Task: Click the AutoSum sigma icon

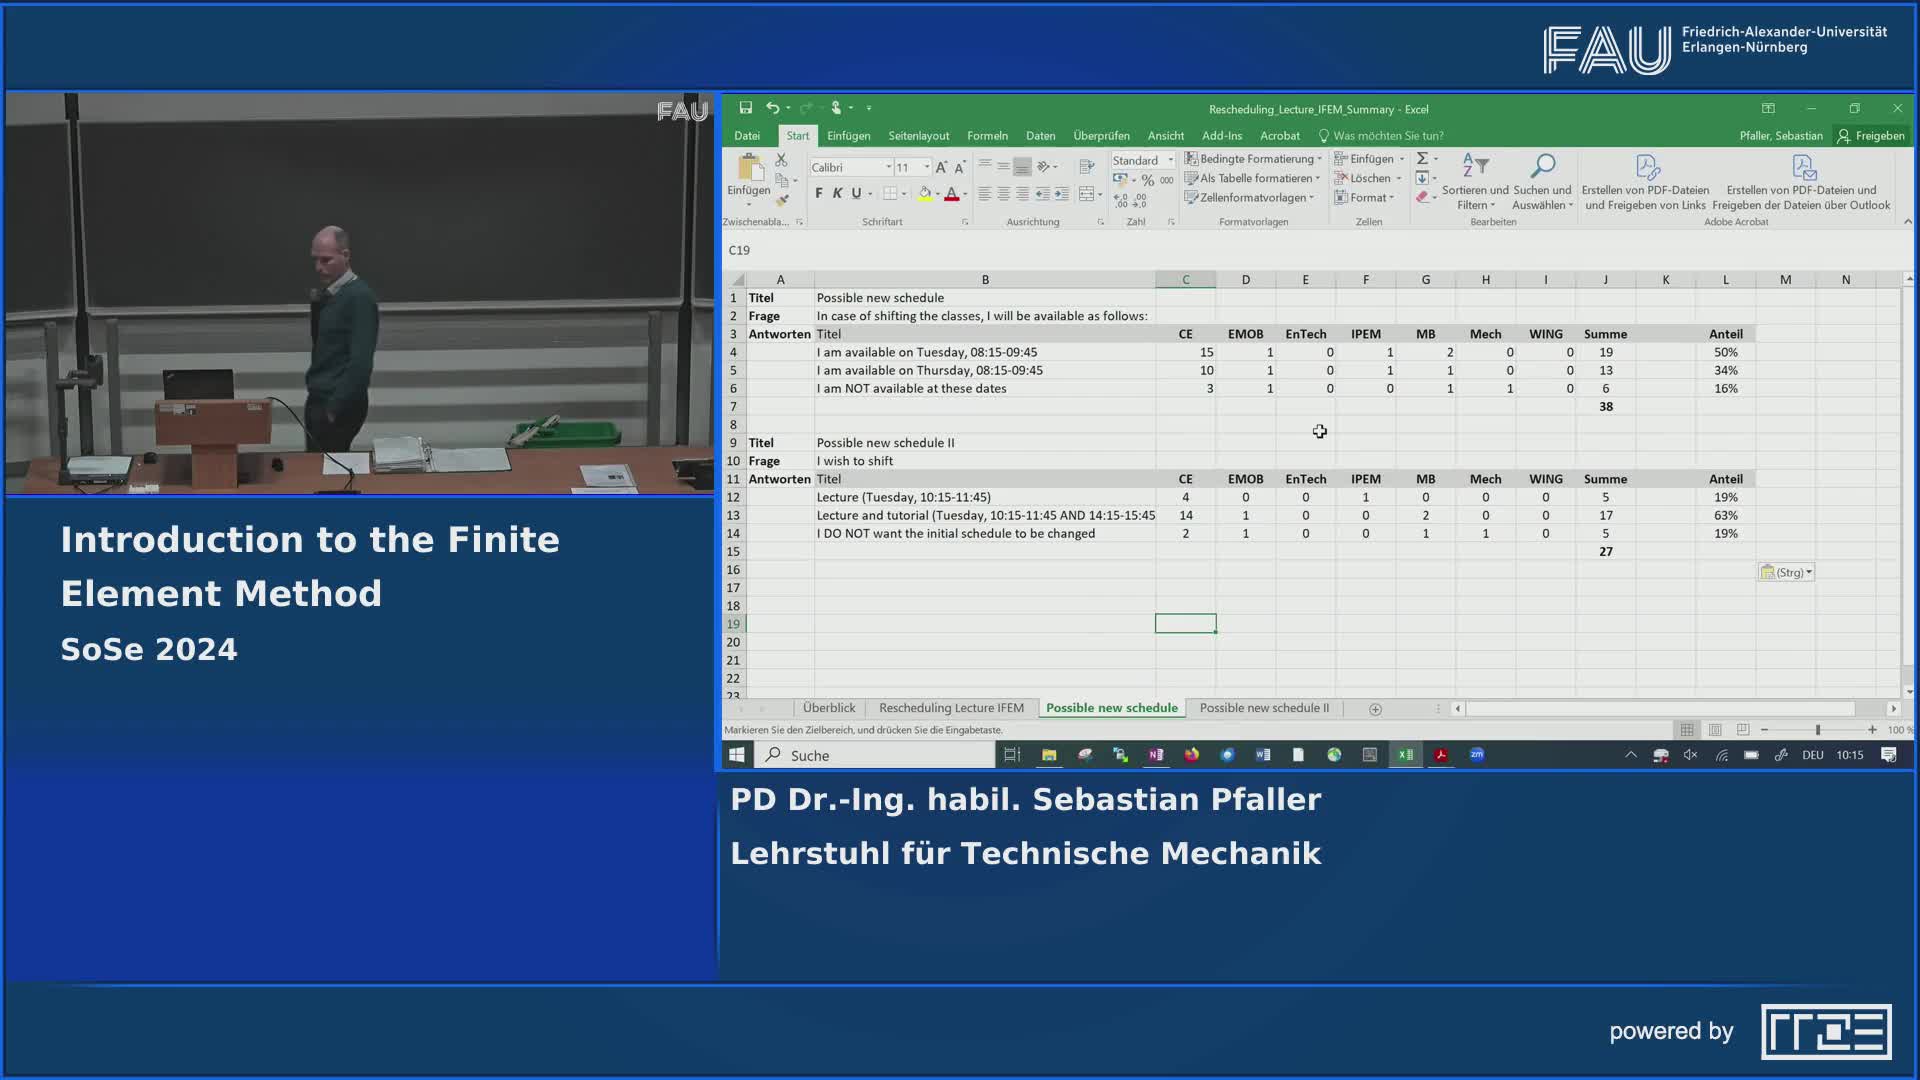Action: [x=1422, y=159]
